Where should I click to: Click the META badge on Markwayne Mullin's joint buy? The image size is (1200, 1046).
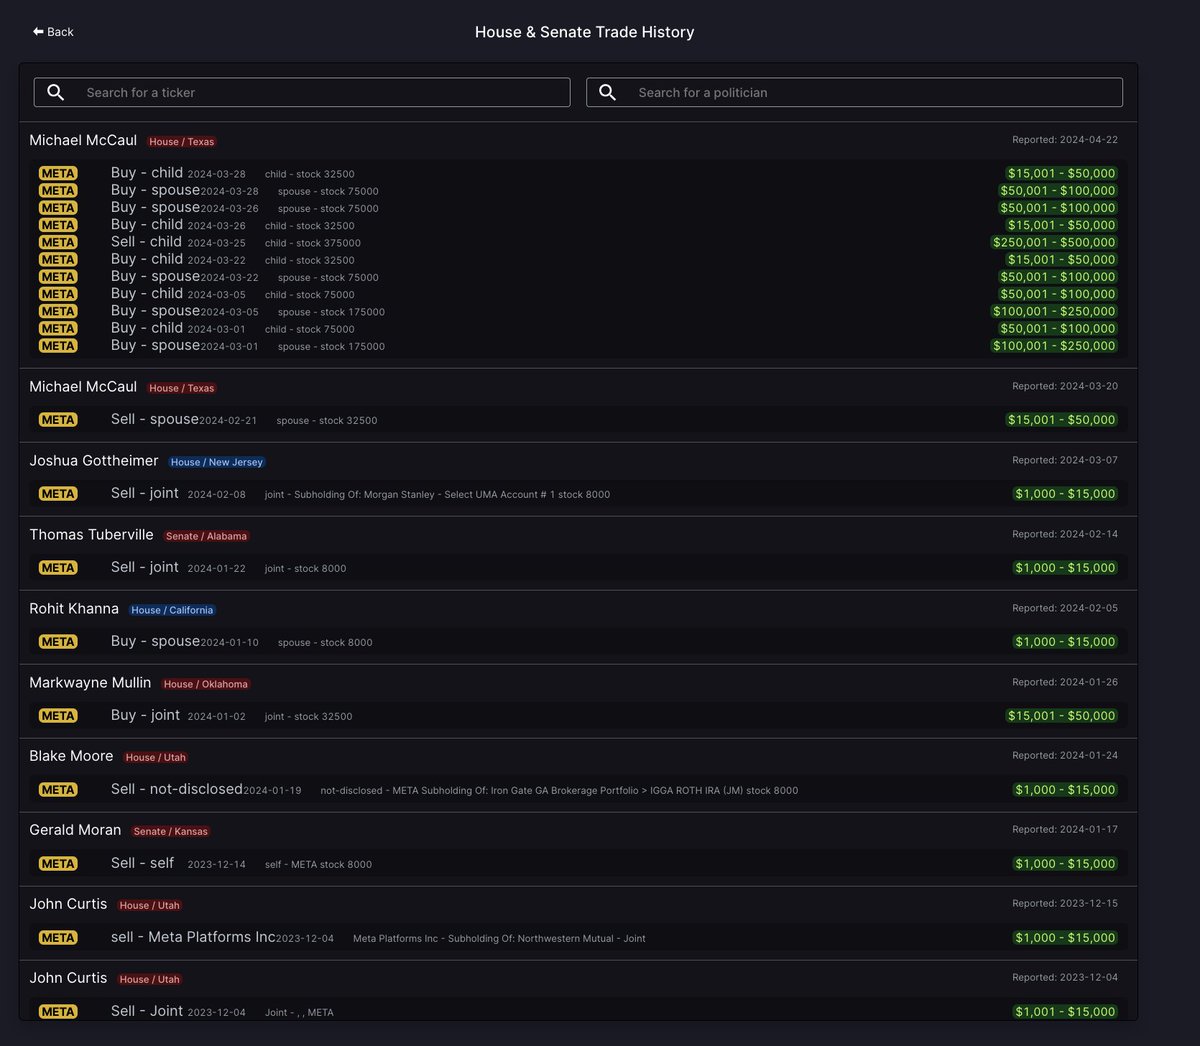click(x=57, y=715)
